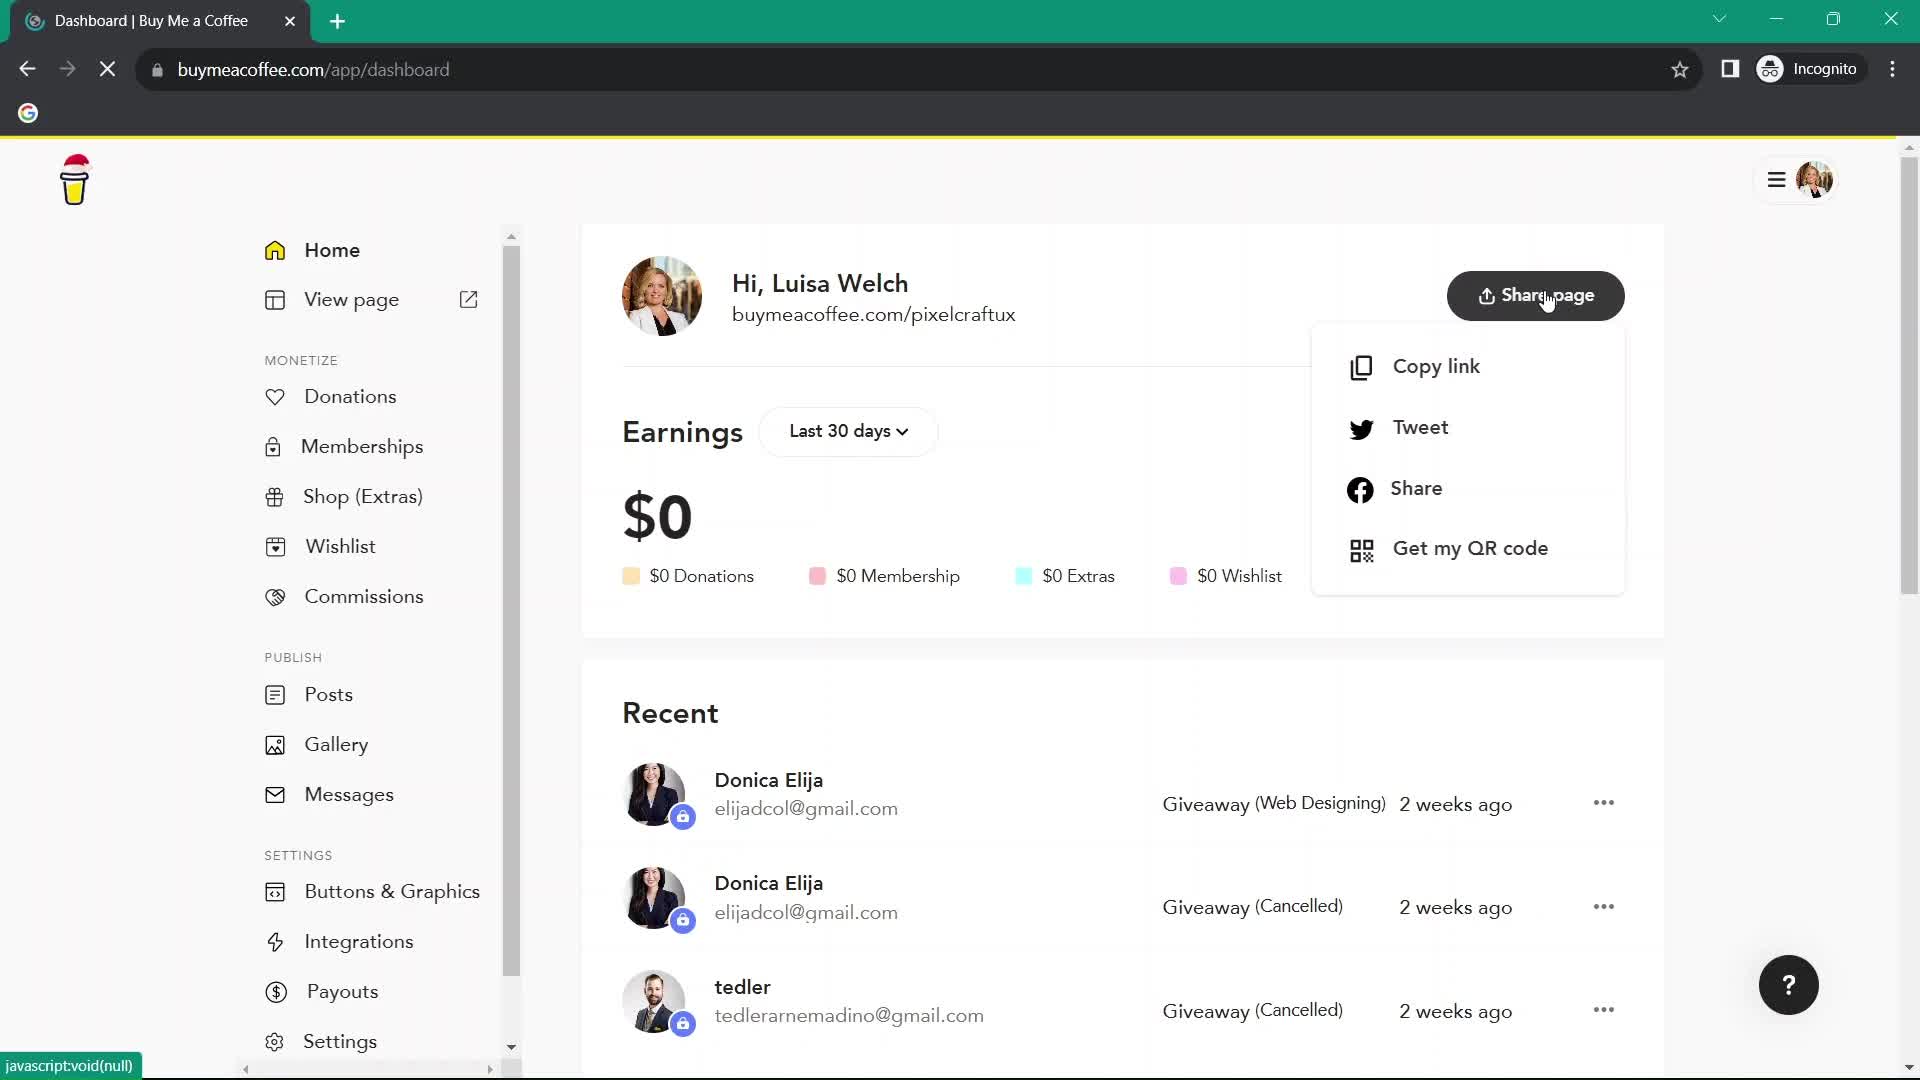Open the browser side panel icon
This screenshot has width=1920, height=1080.
click(x=1730, y=69)
